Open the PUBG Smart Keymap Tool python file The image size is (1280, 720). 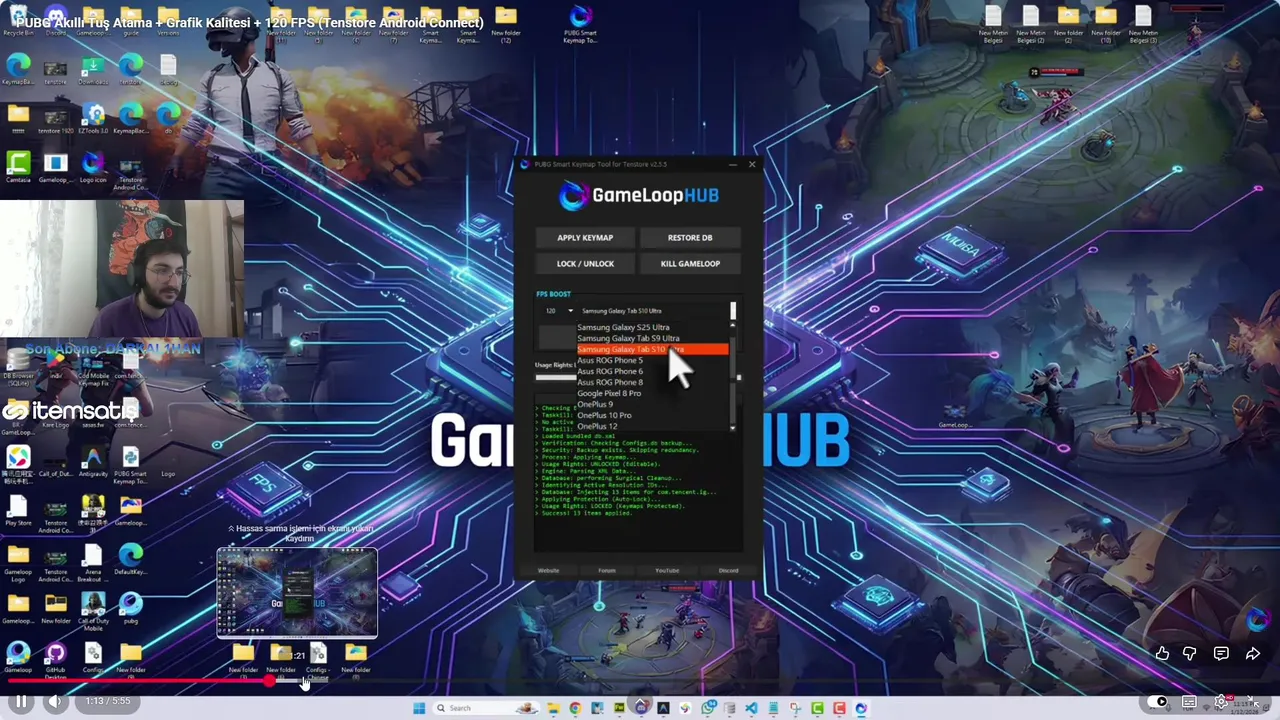pyautogui.click(x=130, y=464)
